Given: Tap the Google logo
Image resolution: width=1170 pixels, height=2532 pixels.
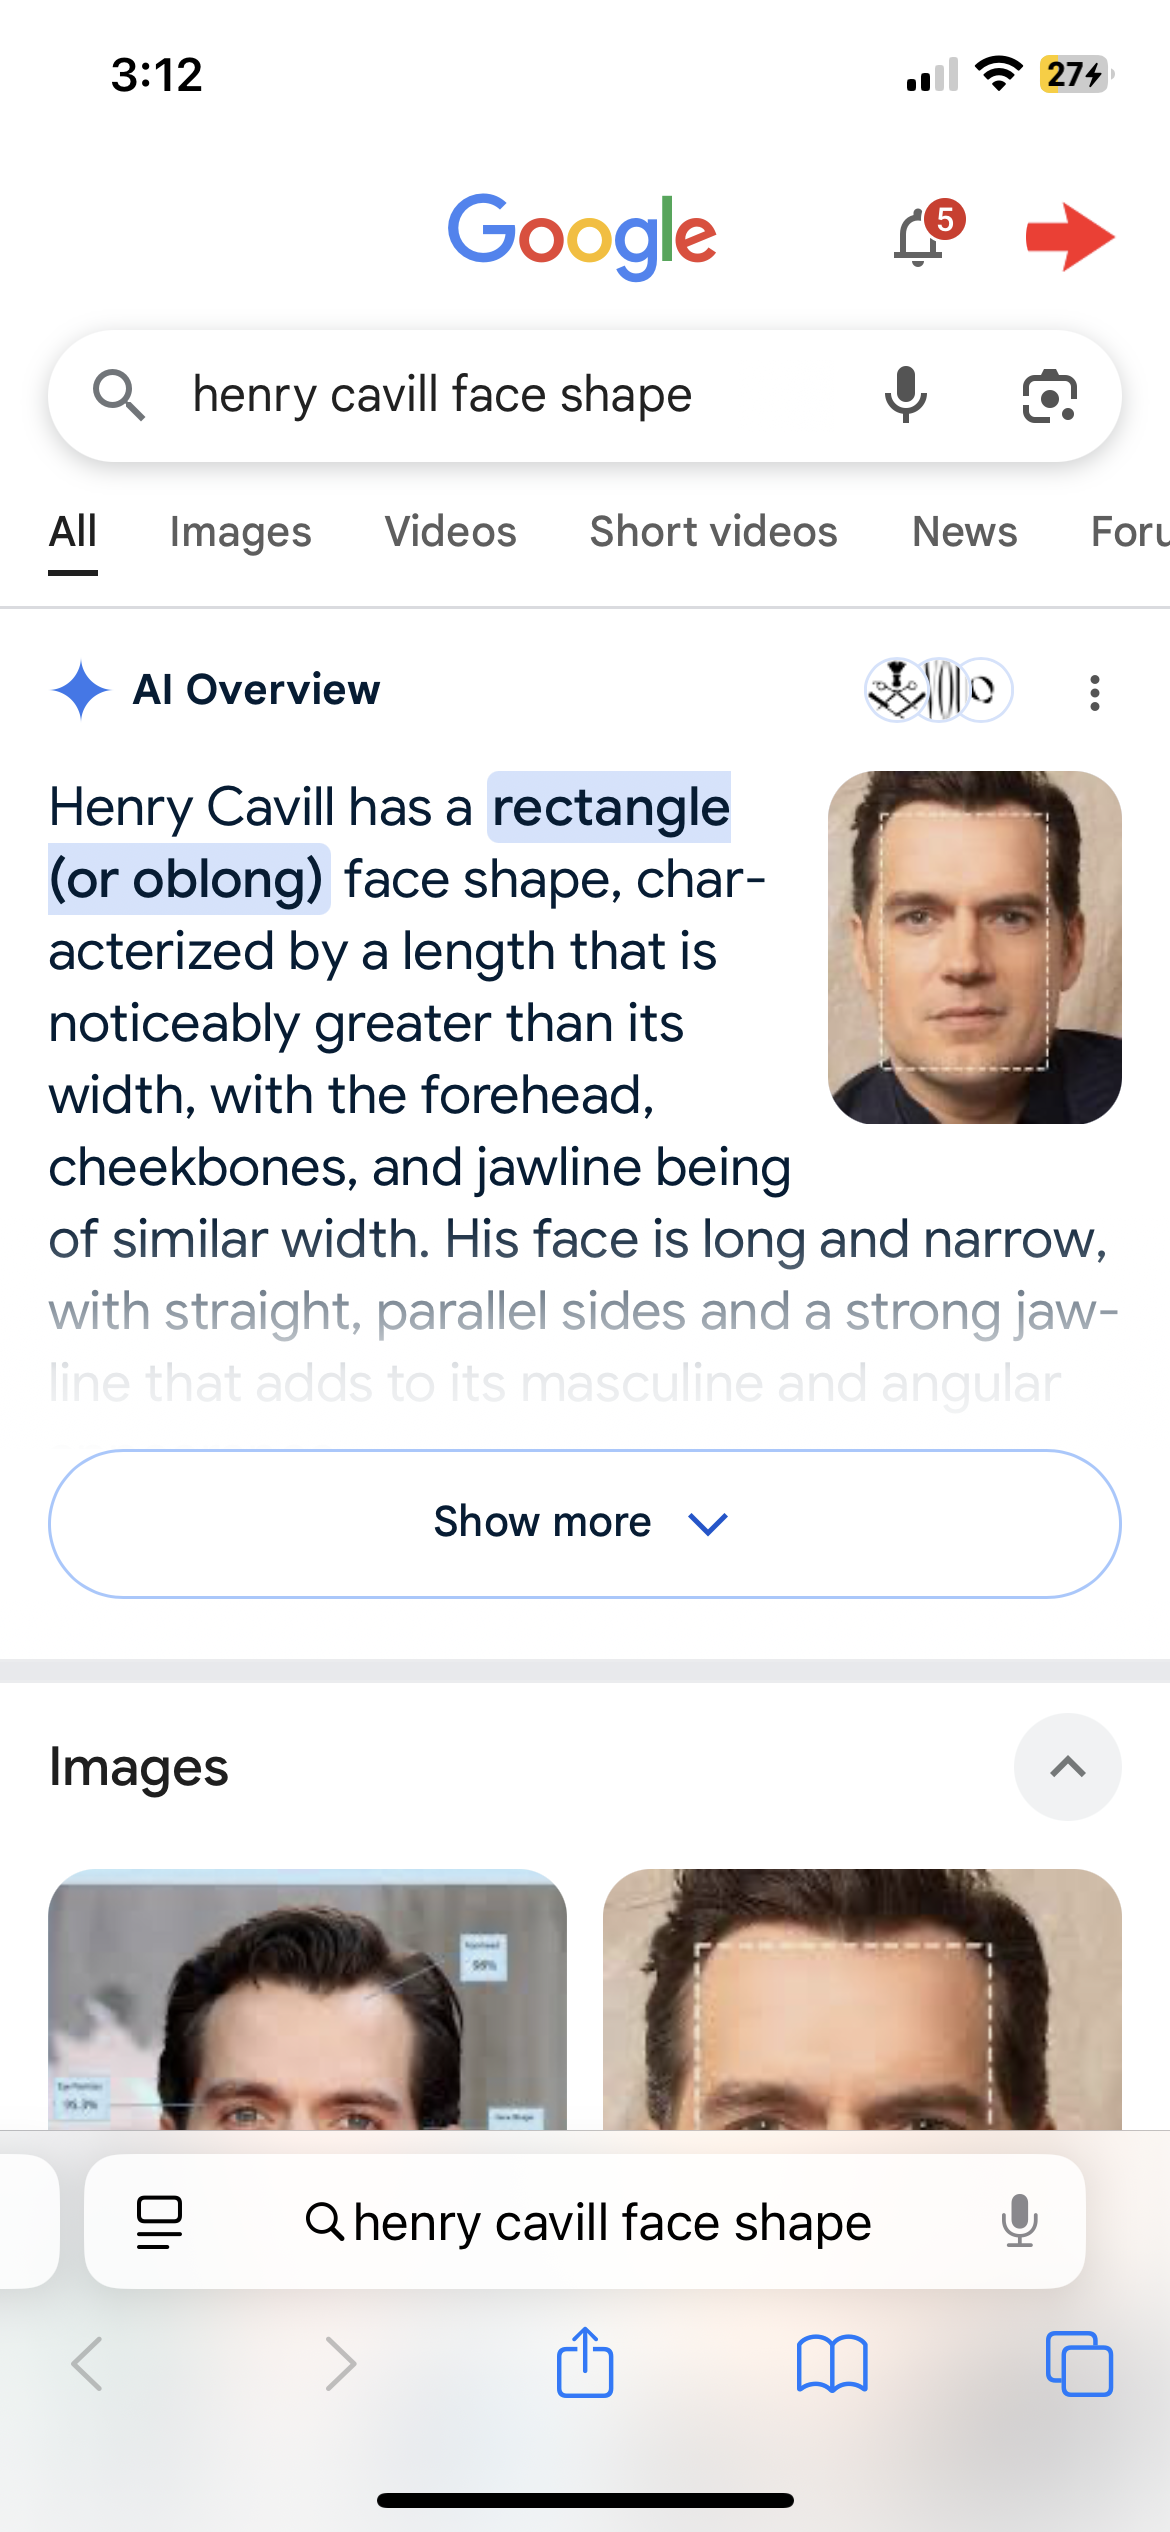Looking at the screenshot, I should [582, 235].
